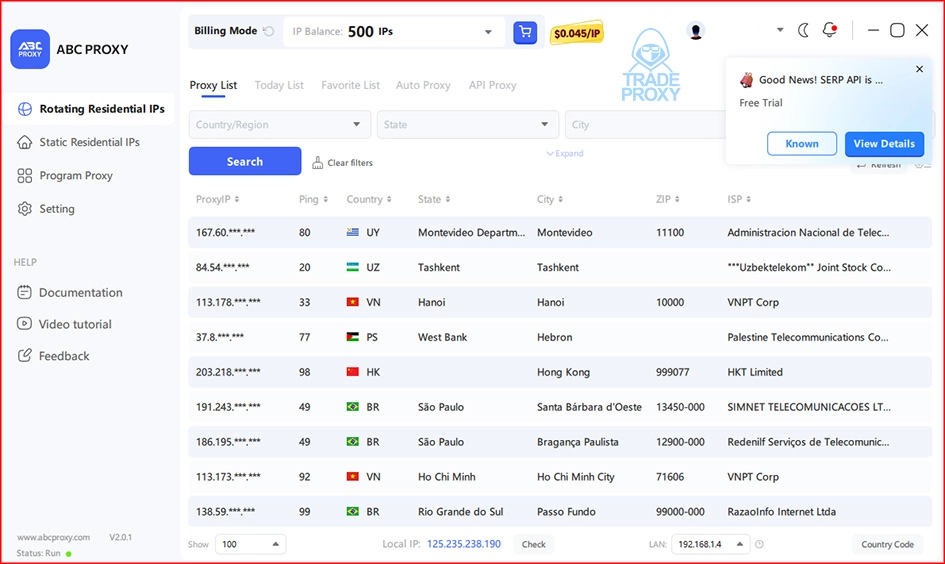This screenshot has height=564, width=945.
Task: Sort the table by ProxyIP
Action: [218, 199]
